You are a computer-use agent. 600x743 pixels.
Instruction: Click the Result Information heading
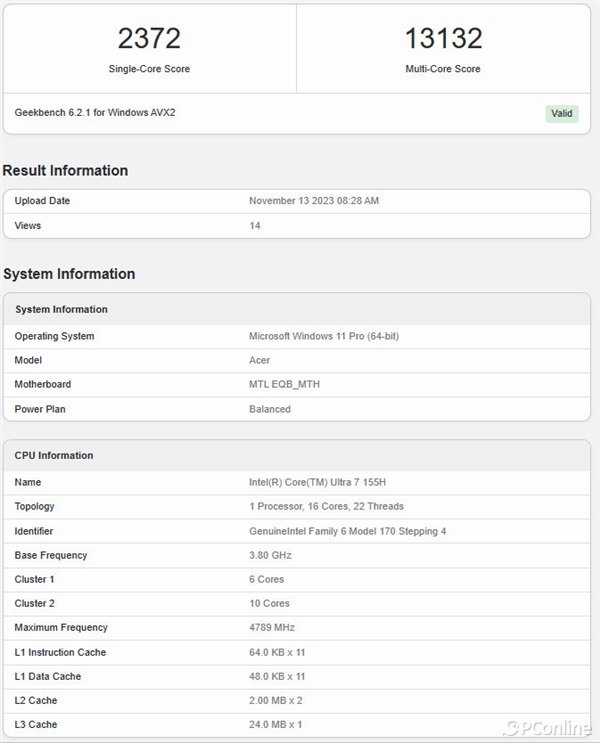65,170
